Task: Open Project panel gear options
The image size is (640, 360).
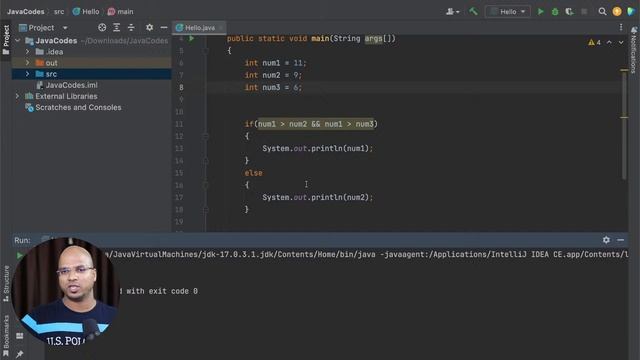Action: tap(149, 27)
